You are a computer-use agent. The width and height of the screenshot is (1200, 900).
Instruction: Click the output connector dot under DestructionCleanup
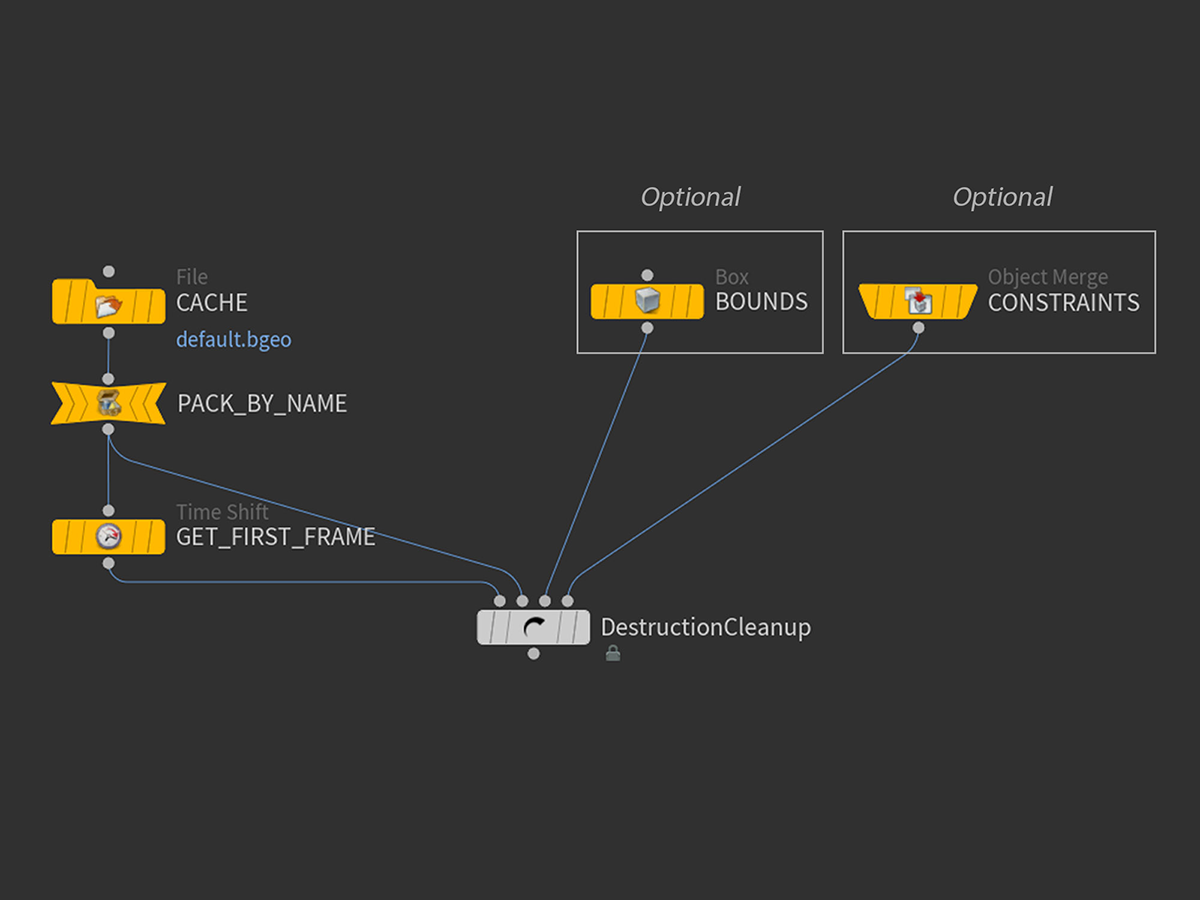(533, 654)
